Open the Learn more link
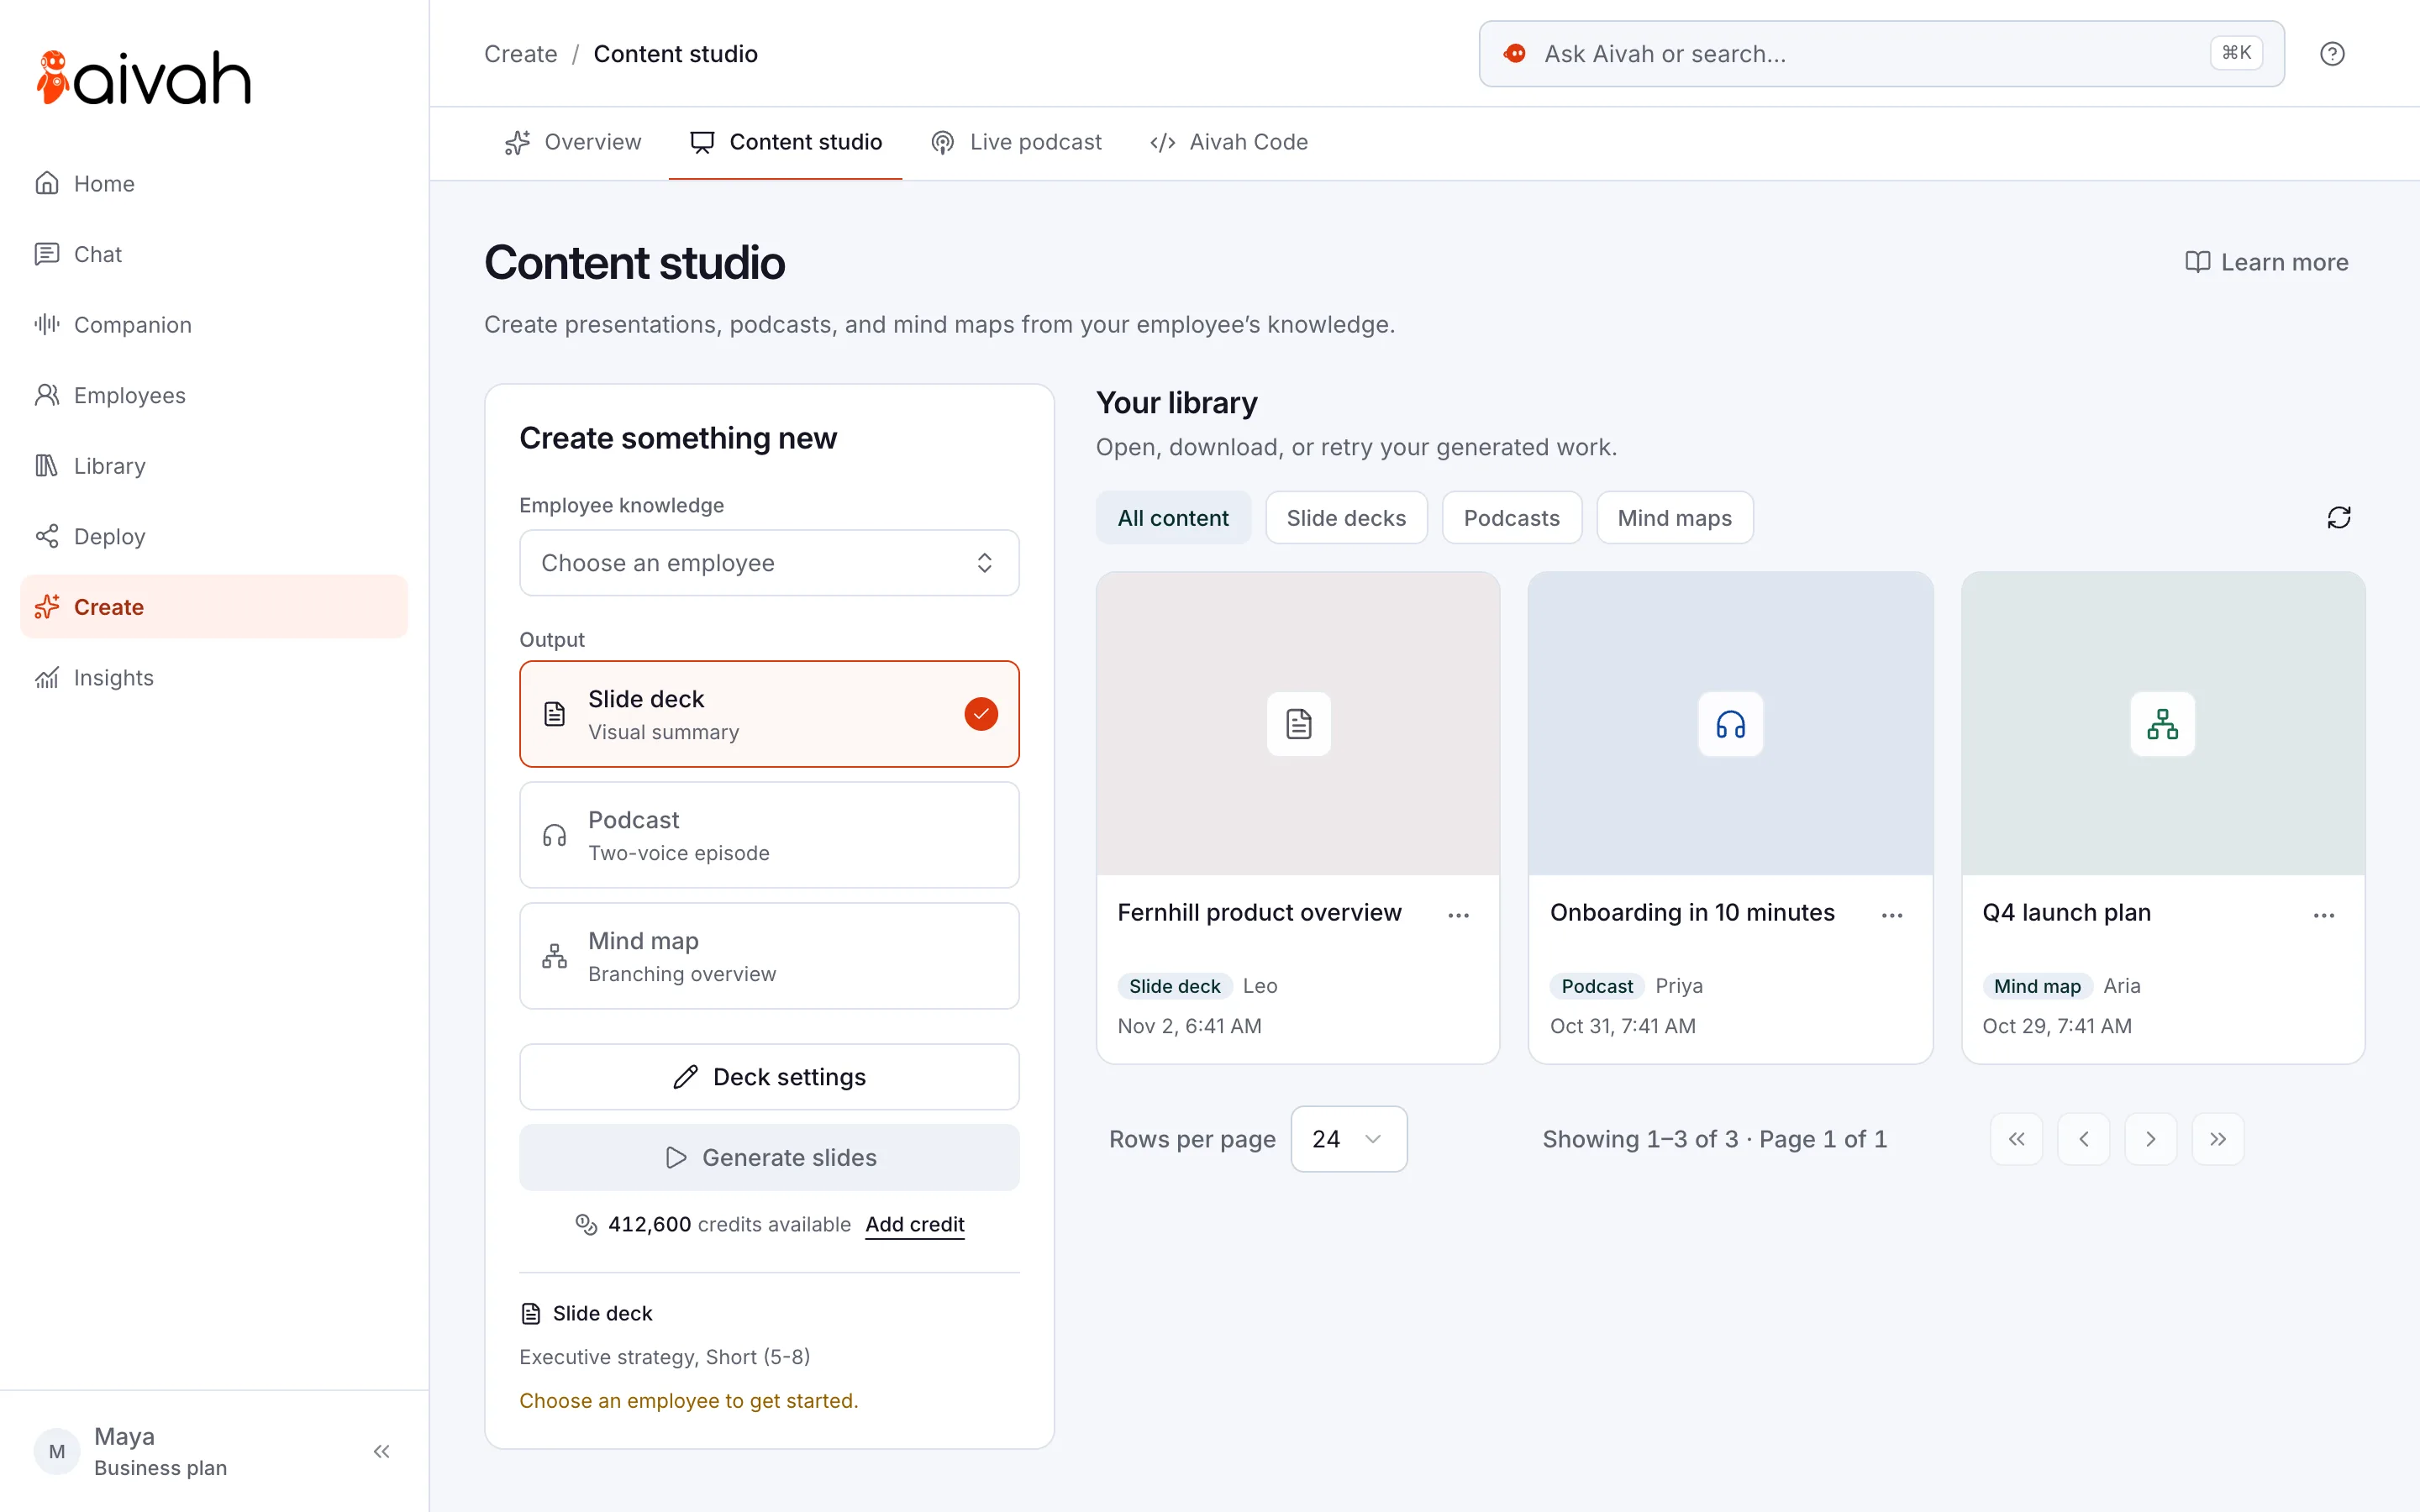Screen dimensions: 2420x1512 2266,262
